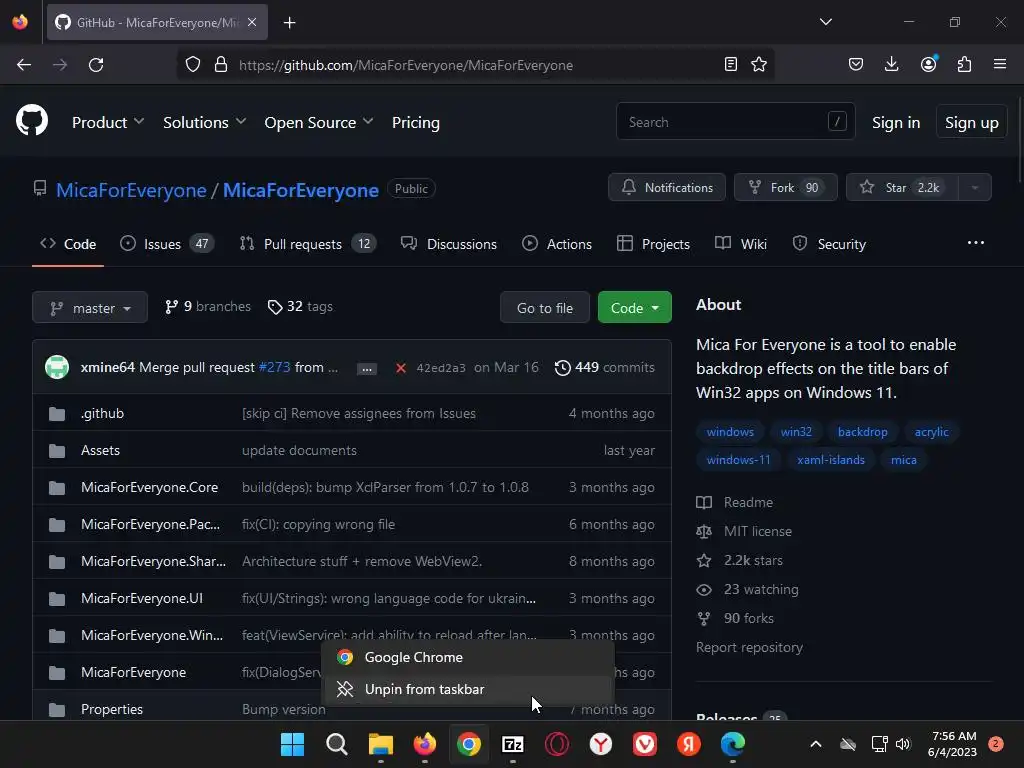The height and width of the screenshot is (768, 1024).
Task: Choose Google Chrome in jump list
Action: (x=468, y=657)
